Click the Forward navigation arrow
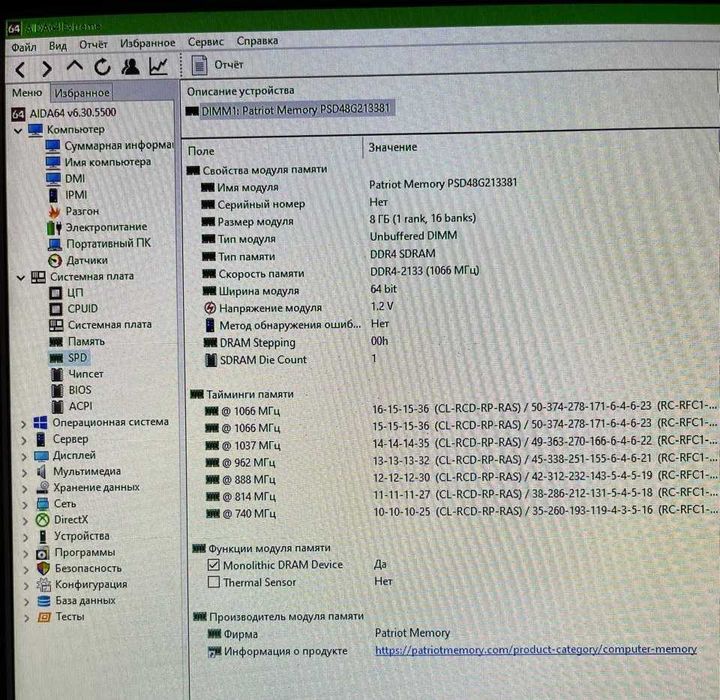 click(x=47, y=68)
